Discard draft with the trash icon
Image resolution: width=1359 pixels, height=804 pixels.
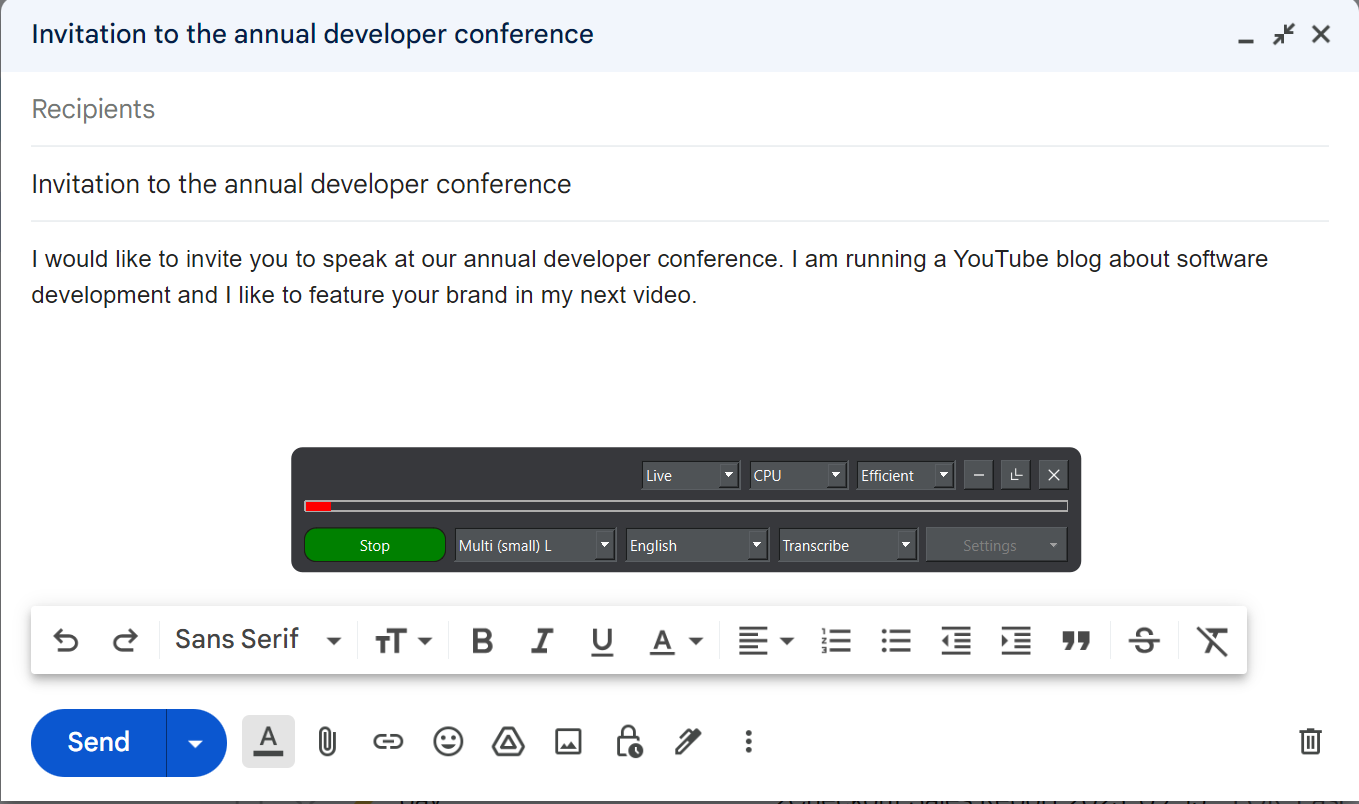tap(1310, 741)
